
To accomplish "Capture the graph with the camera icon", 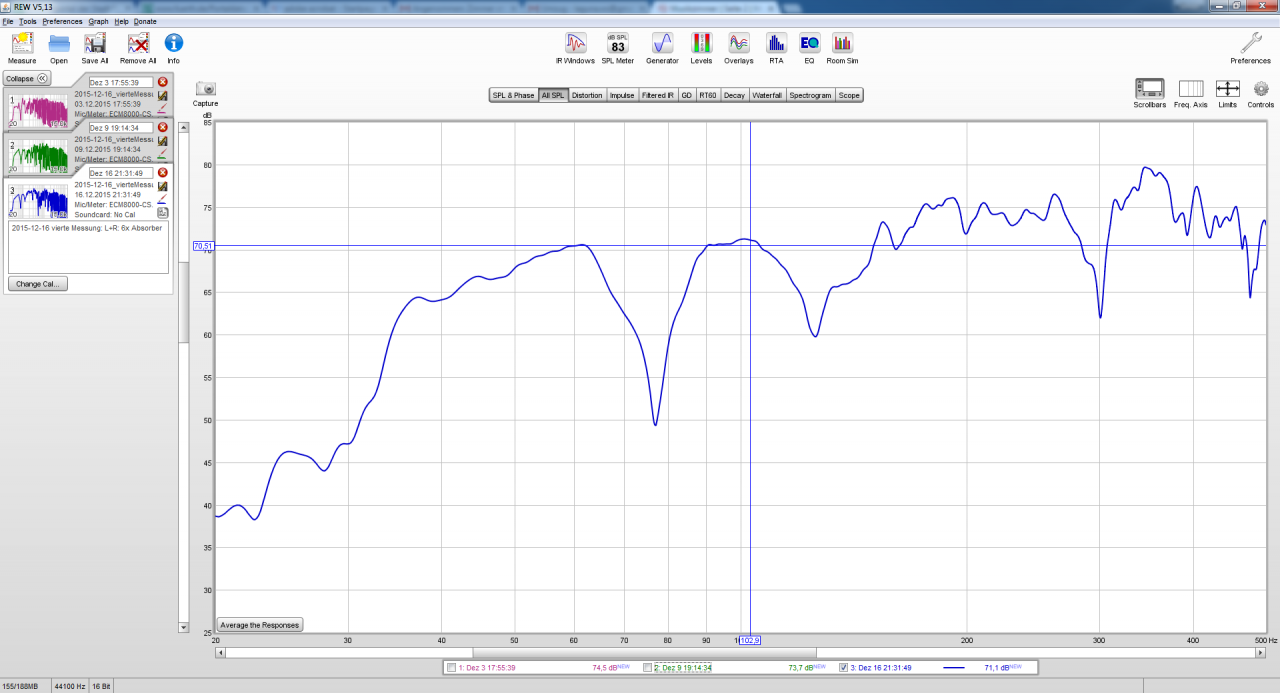I will click(x=206, y=89).
